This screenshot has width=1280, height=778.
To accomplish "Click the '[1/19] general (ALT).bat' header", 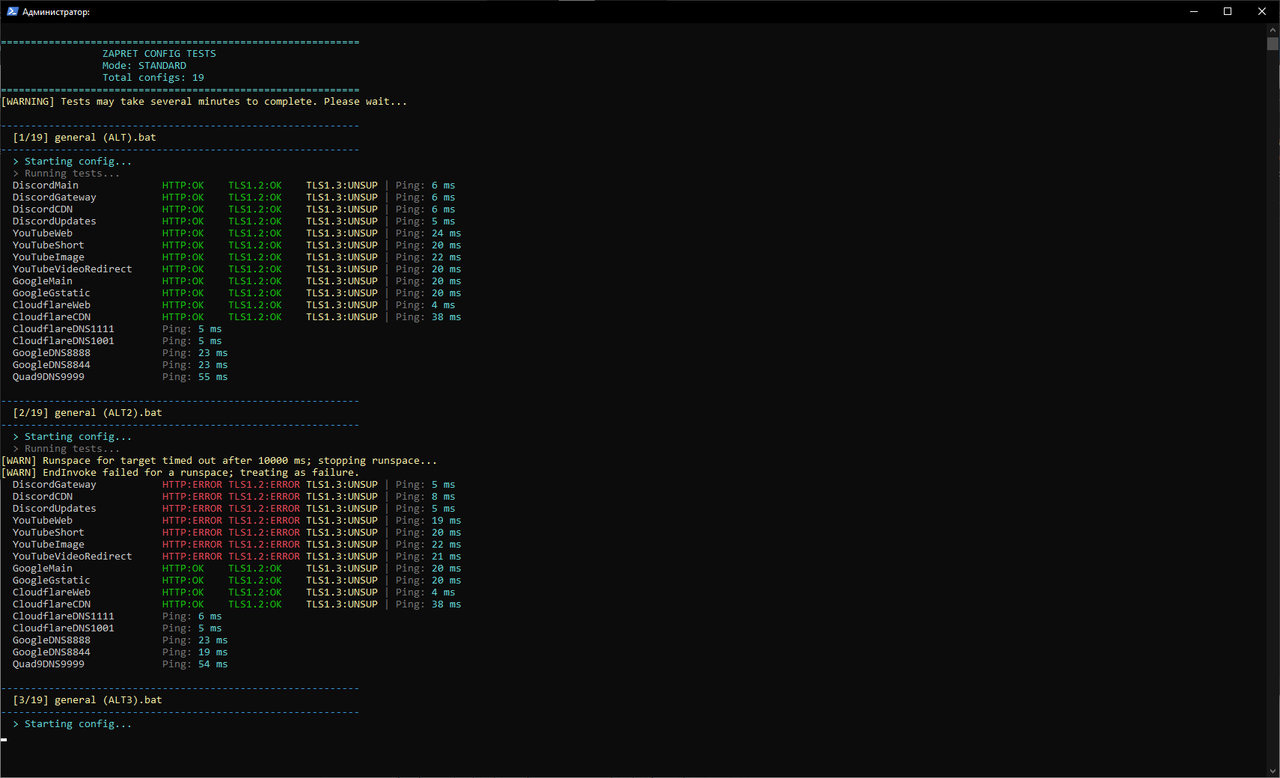I will click(x=84, y=137).
